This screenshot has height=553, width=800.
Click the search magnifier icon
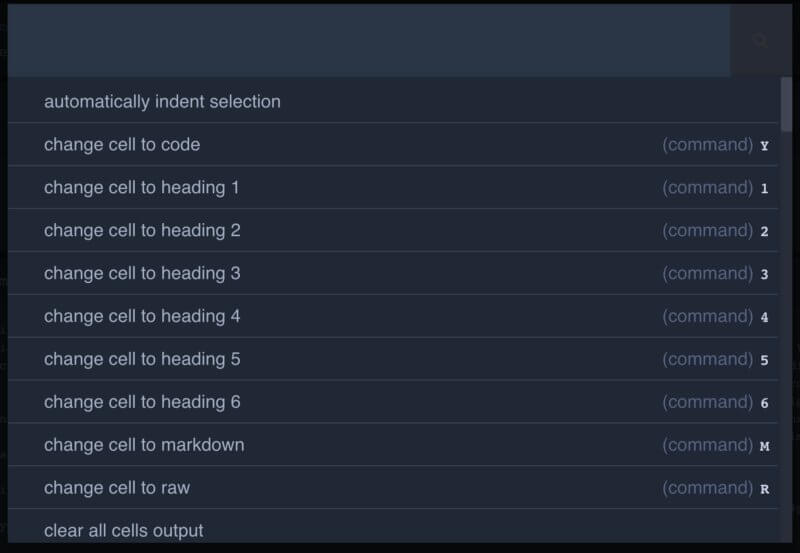(761, 41)
